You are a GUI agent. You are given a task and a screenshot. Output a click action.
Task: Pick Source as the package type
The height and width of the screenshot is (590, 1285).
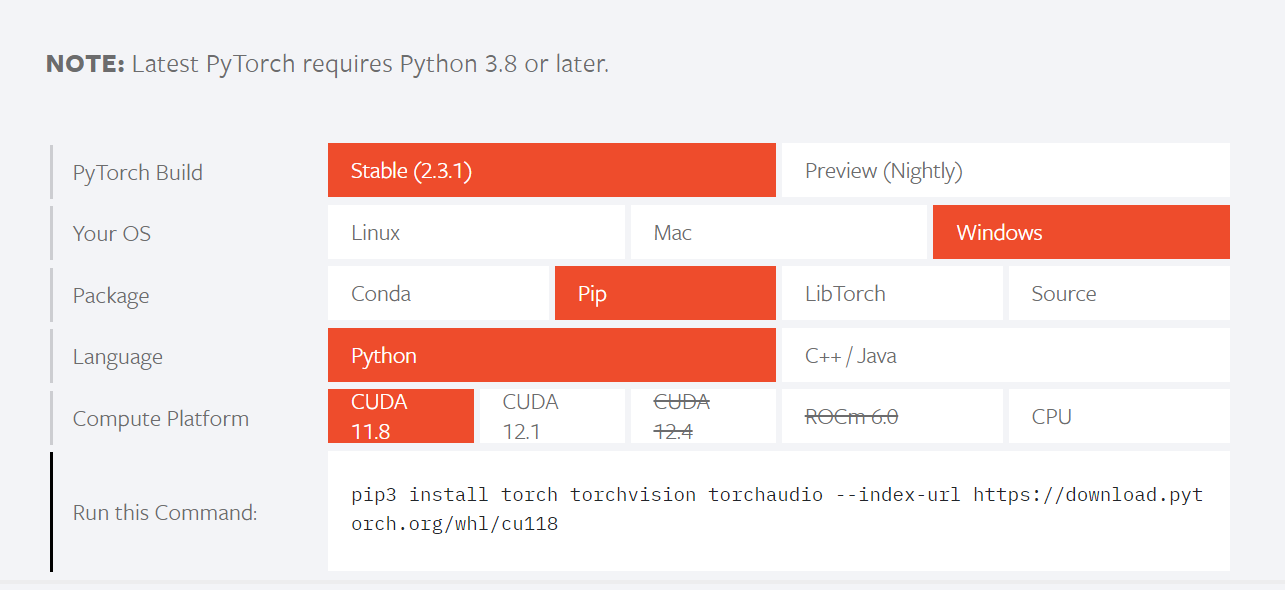pos(1119,293)
